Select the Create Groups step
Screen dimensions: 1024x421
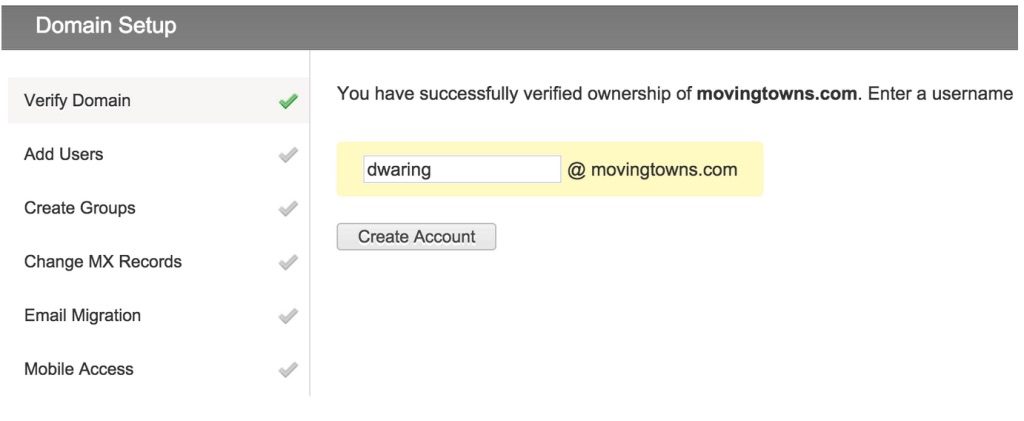(158, 208)
